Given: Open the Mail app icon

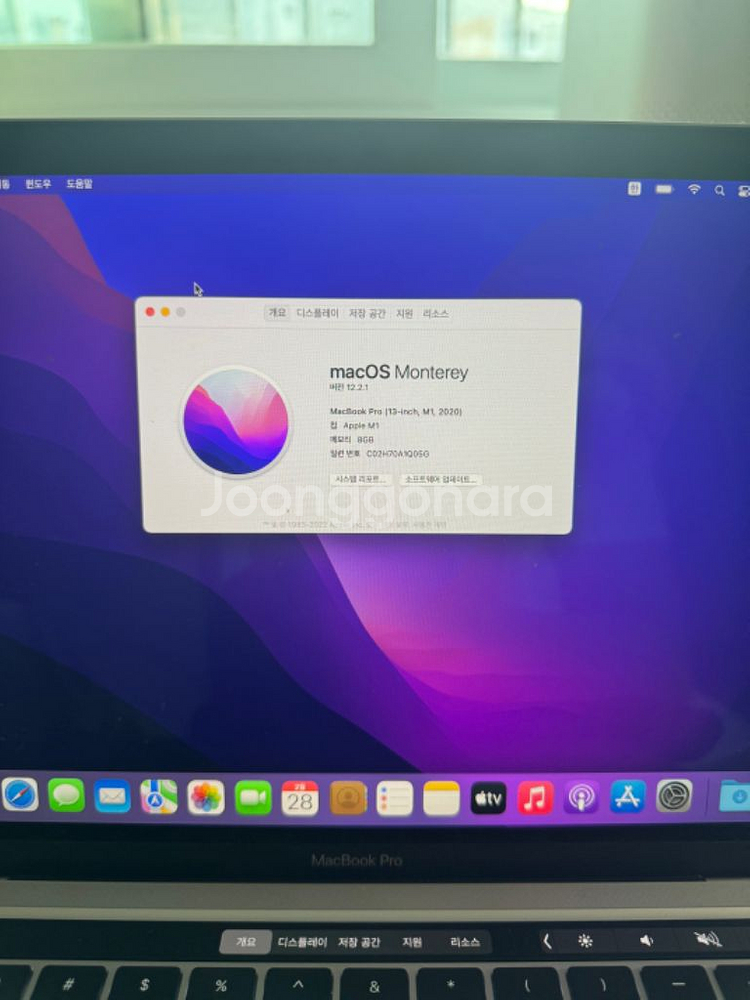Looking at the screenshot, I should pos(113,797).
